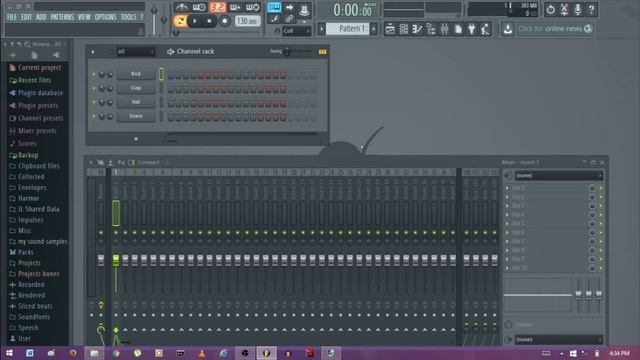The width and height of the screenshot is (640, 360).
Task: Click the Channel rack Swing slider knob
Action: tap(287, 51)
